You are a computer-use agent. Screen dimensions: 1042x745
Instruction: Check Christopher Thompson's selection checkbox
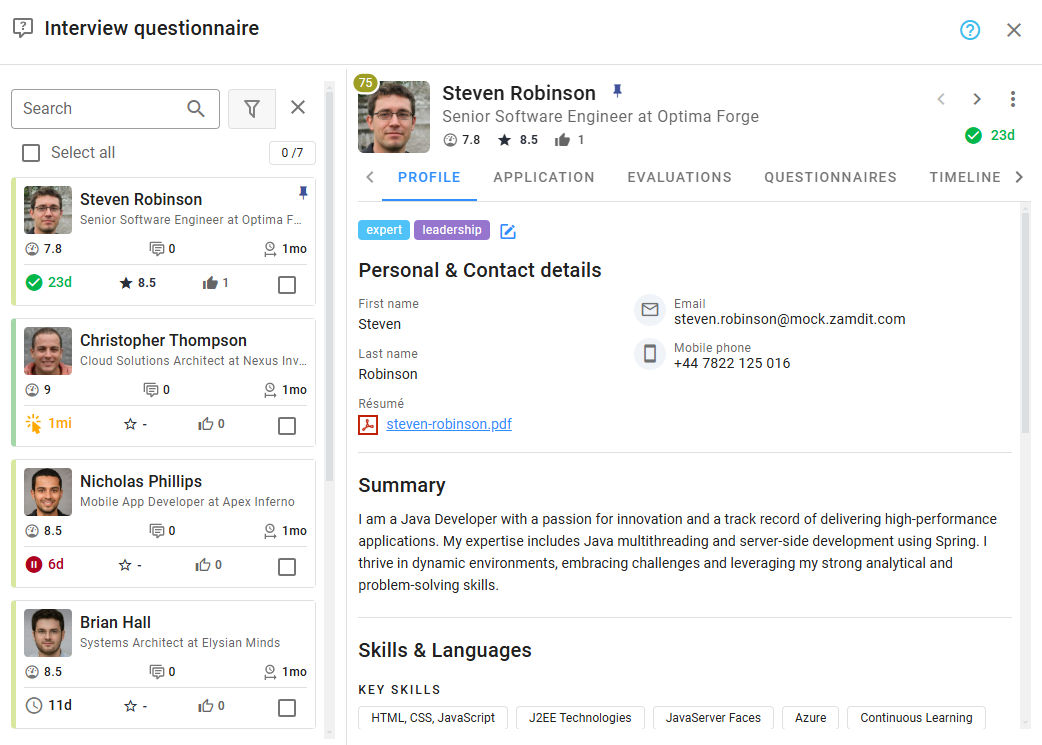287,426
